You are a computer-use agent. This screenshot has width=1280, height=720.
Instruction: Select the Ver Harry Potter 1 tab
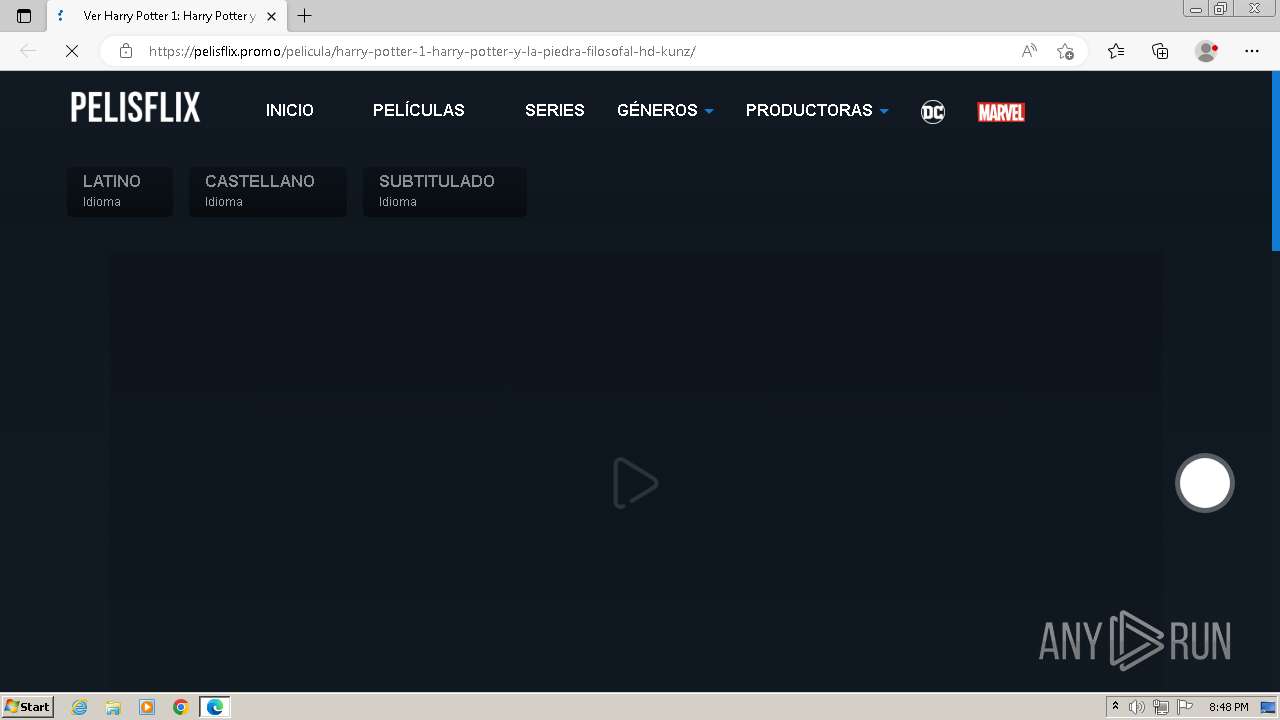point(166,16)
